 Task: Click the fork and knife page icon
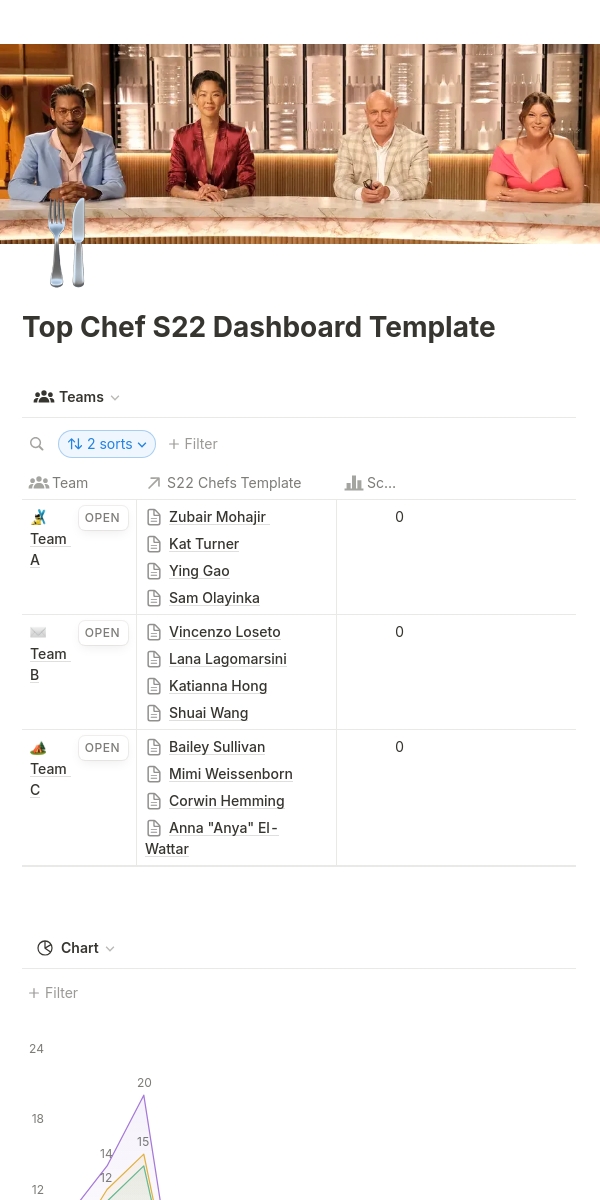pos(67,243)
